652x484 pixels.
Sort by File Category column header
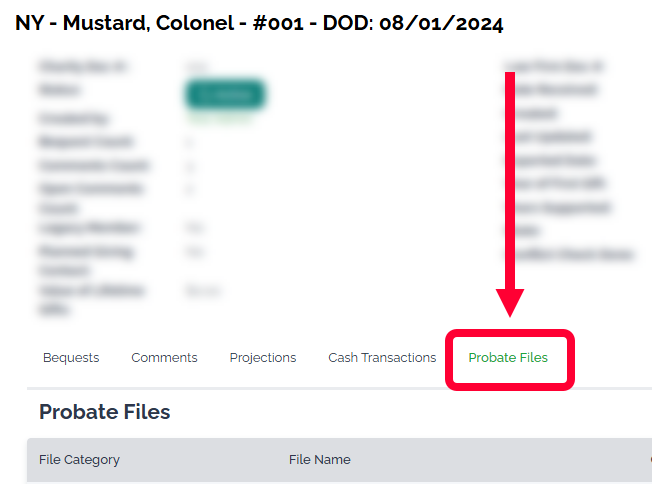79,460
